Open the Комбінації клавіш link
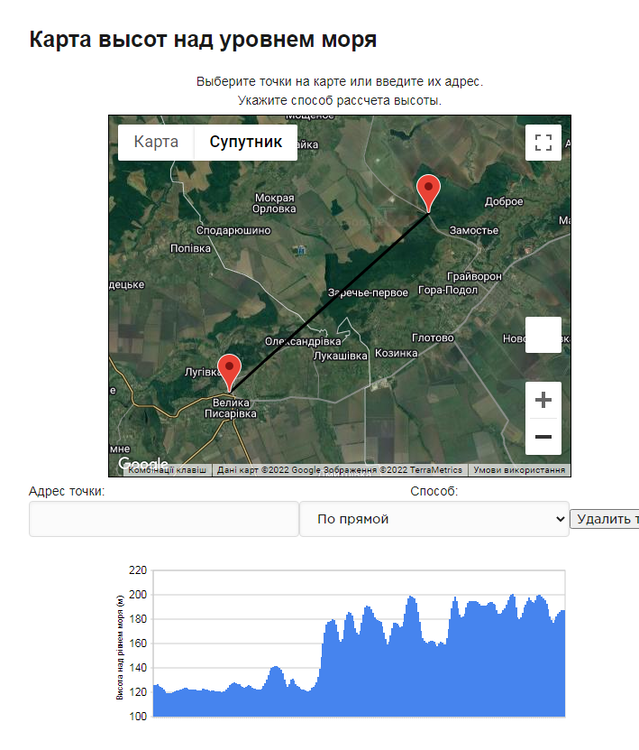Viewport: 639px width, 750px height. click(x=167, y=470)
